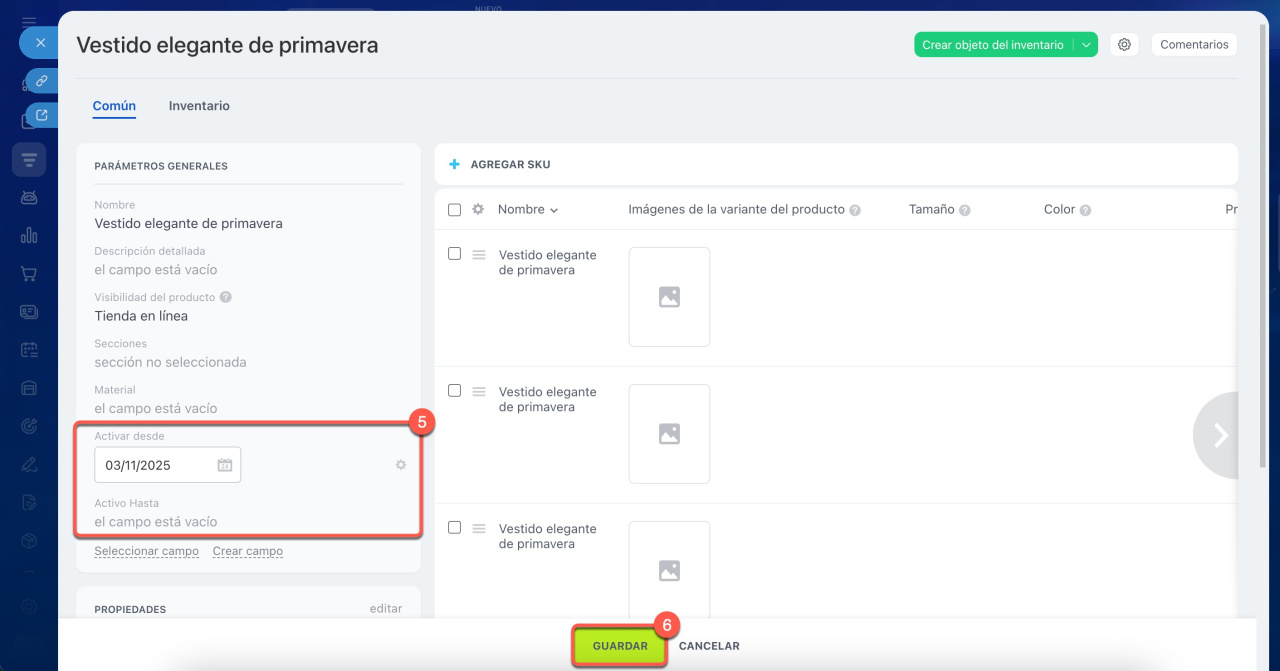
Task: Click help icon beside Visibilidad del producto
Action: pos(226,297)
